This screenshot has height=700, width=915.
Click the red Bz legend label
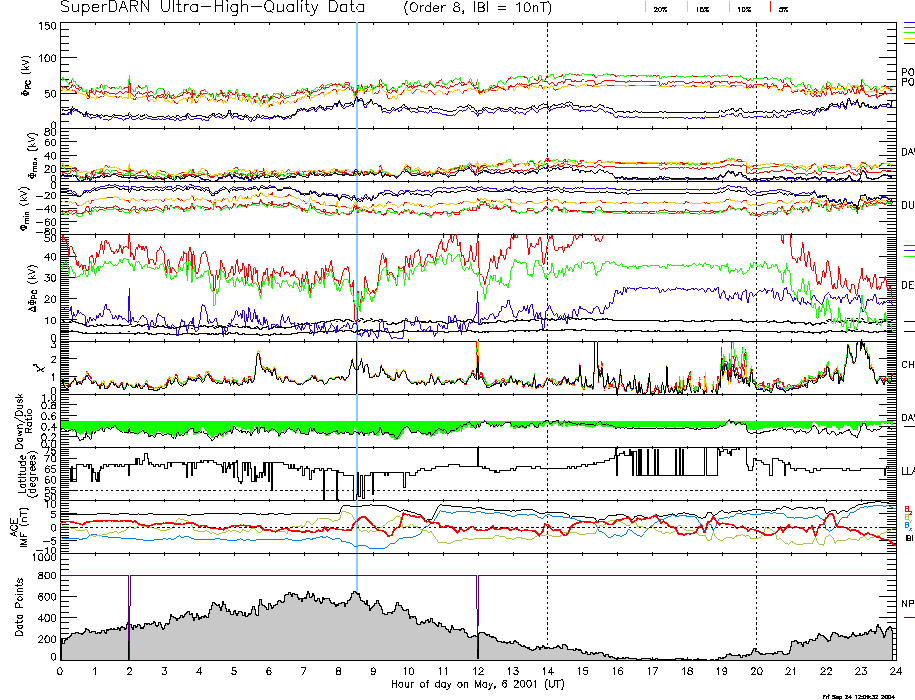907,508
